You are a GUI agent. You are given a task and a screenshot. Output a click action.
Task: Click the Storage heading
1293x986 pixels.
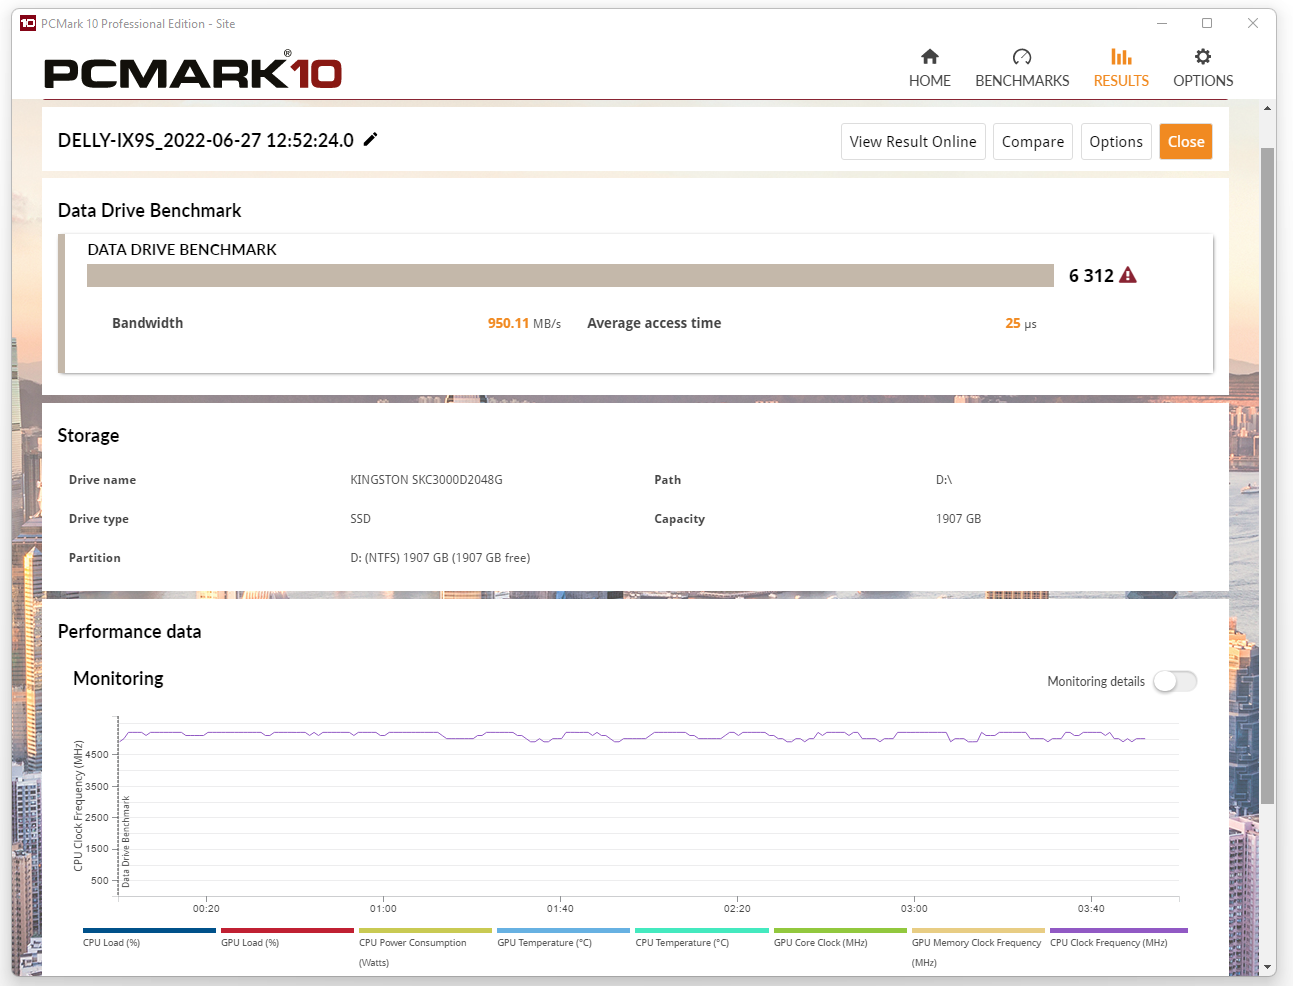pos(88,435)
